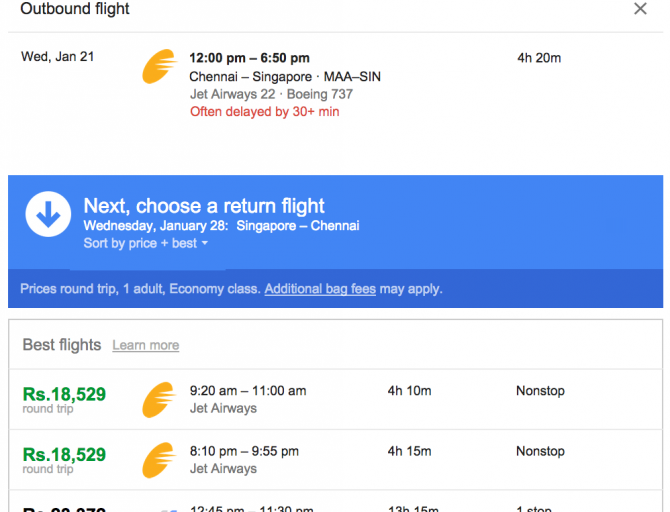
Task: Click the blue down-arrow circle icon
Action: (x=48, y=214)
